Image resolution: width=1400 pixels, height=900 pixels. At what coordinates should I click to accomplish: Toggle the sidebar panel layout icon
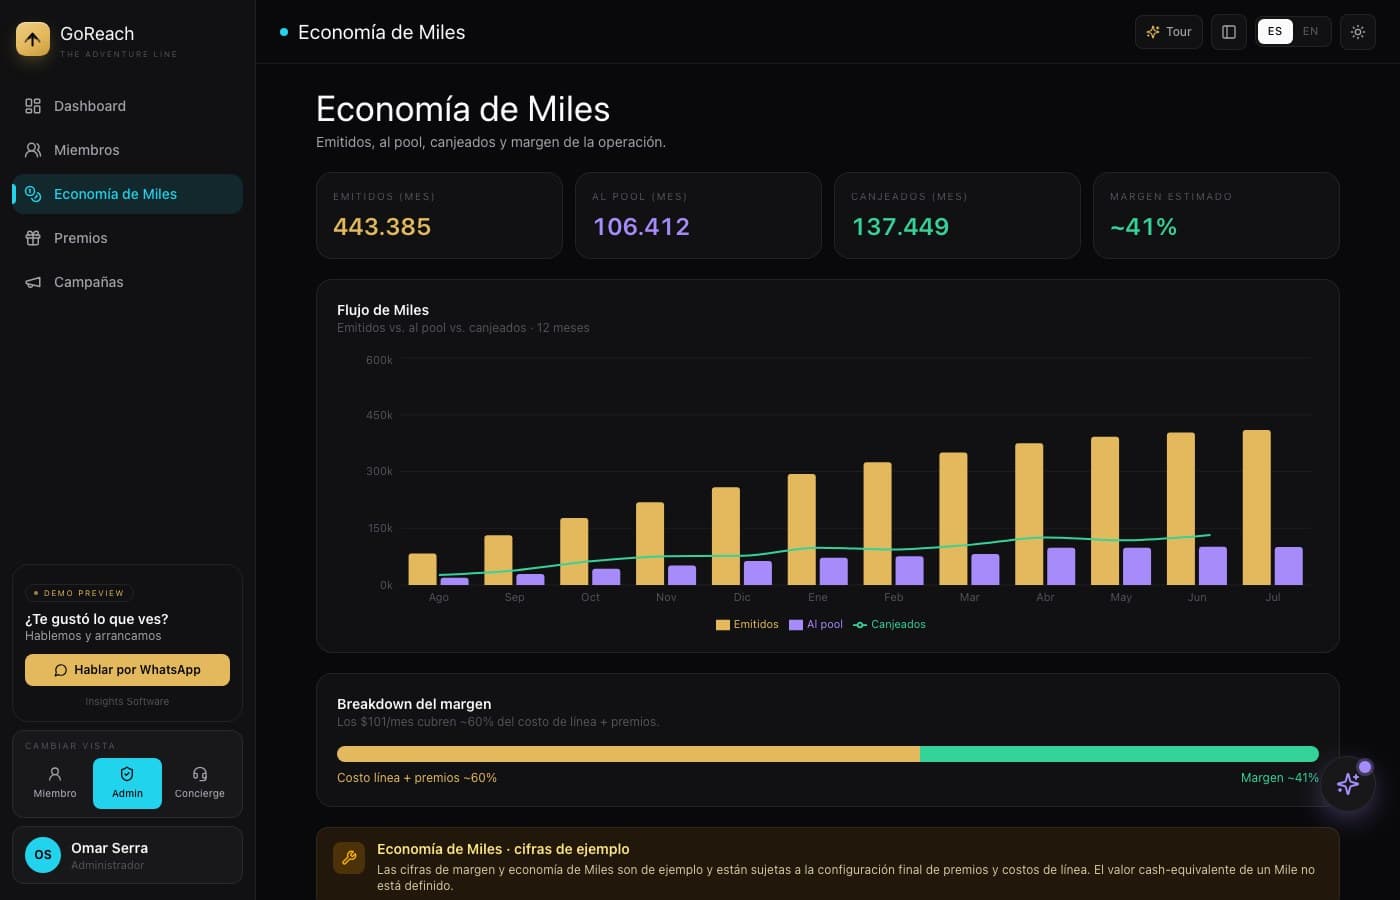[1229, 32]
